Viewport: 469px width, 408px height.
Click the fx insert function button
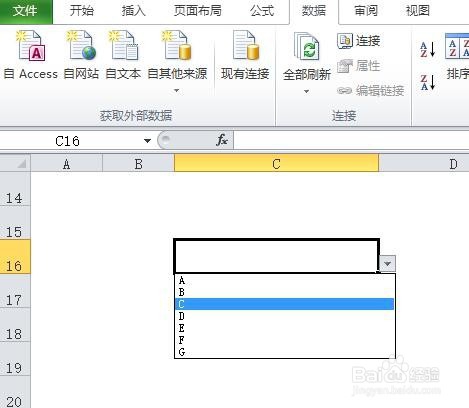pyautogui.click(x=222, y=140)
